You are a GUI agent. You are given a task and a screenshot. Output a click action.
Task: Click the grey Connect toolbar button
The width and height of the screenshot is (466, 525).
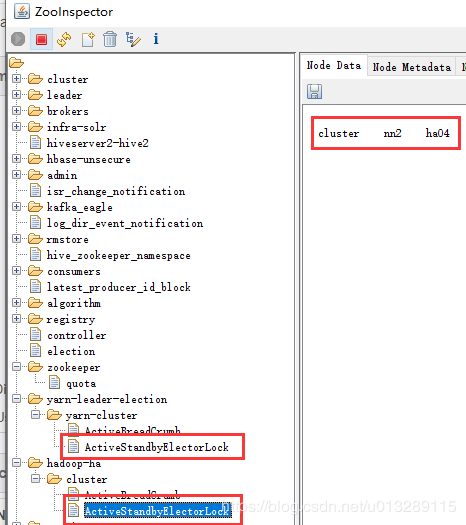(x=18, y=39)
